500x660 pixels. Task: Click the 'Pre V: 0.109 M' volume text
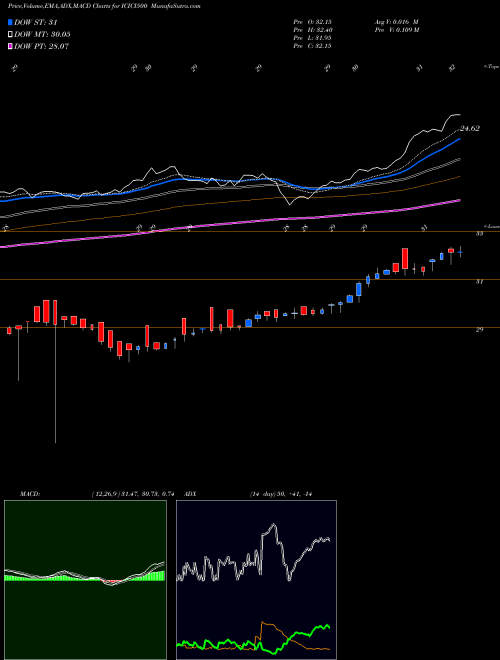pos(396,30)
